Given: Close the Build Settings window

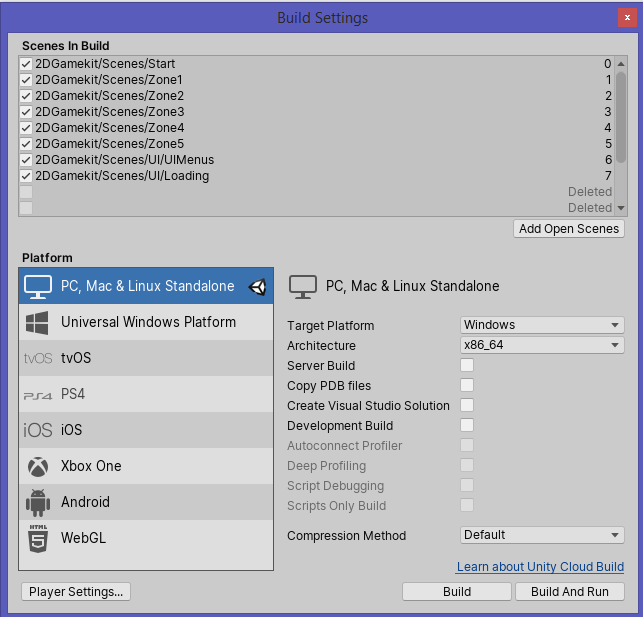Looking at the screenshot, I should click(627, 18).
